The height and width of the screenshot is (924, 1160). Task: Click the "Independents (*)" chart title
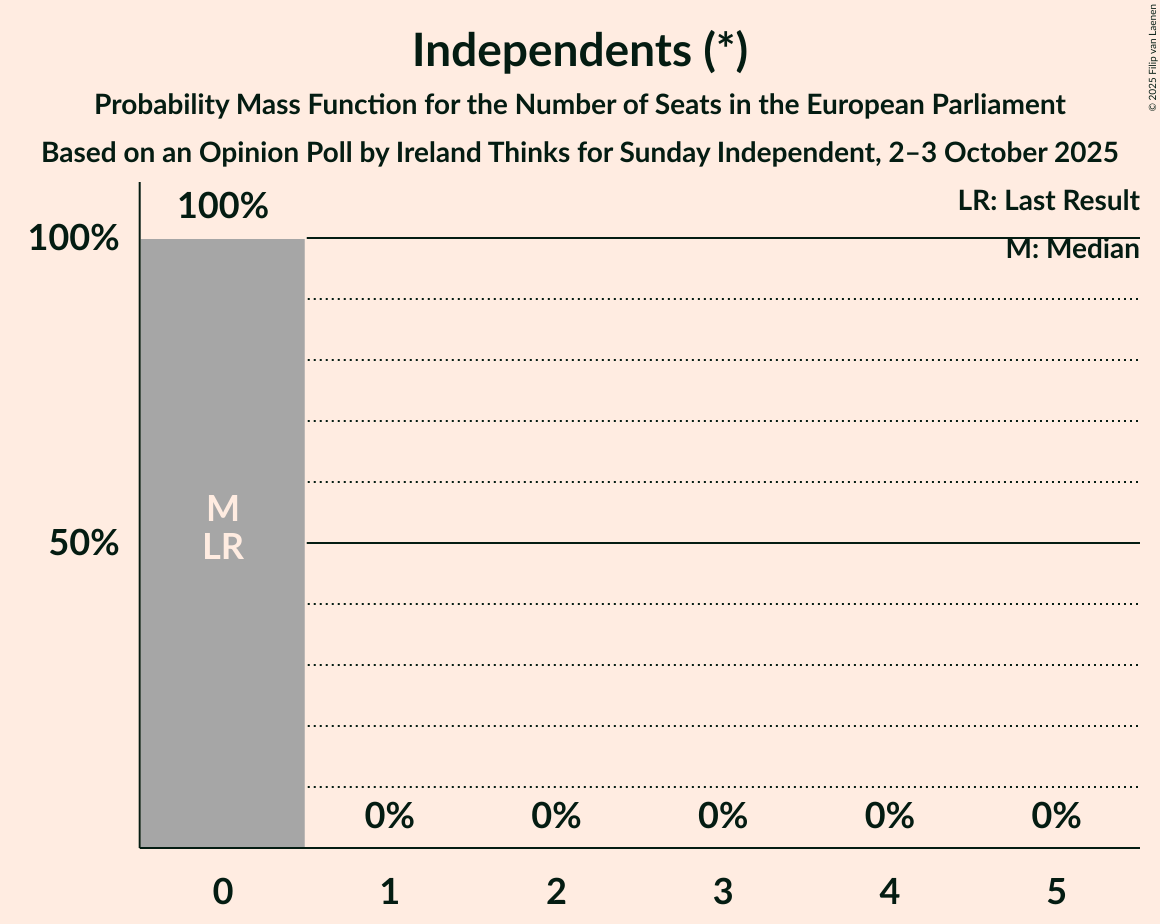[x=580, y=52]
